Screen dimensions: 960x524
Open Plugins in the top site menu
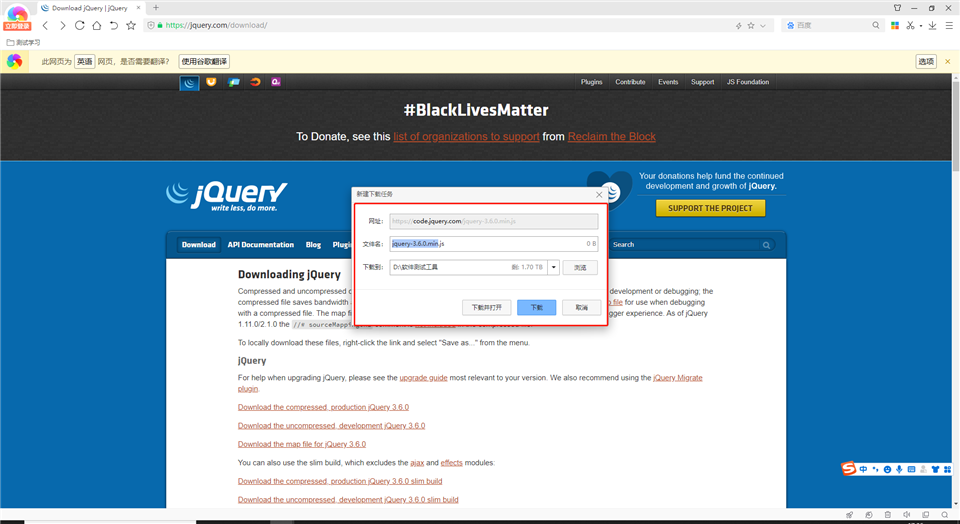pyautogui.click(x=591, y=82)
